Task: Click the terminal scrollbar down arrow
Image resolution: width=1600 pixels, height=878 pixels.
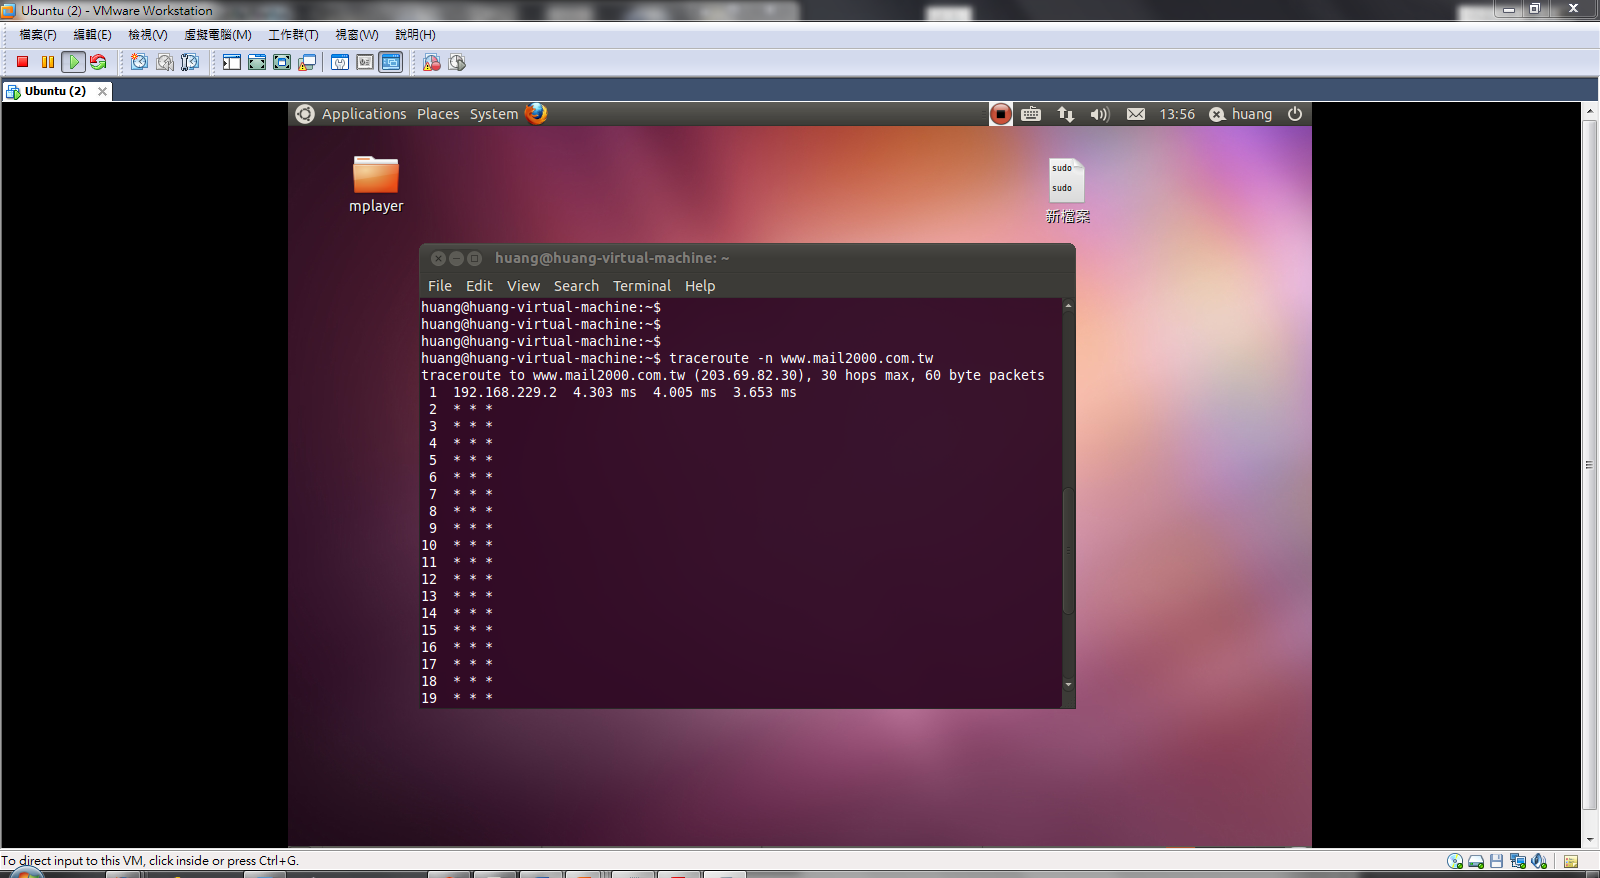Action: point(1068,685)
